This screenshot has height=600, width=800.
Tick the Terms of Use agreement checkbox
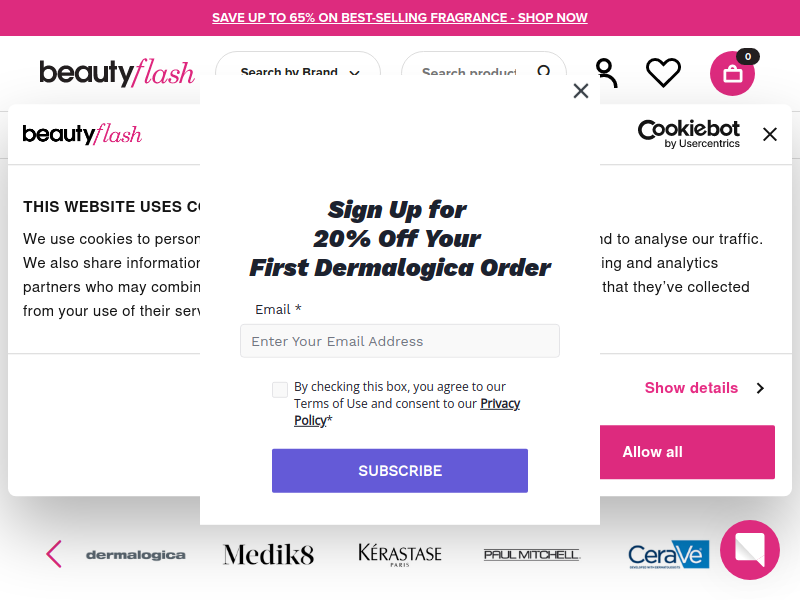pos(280,389)
